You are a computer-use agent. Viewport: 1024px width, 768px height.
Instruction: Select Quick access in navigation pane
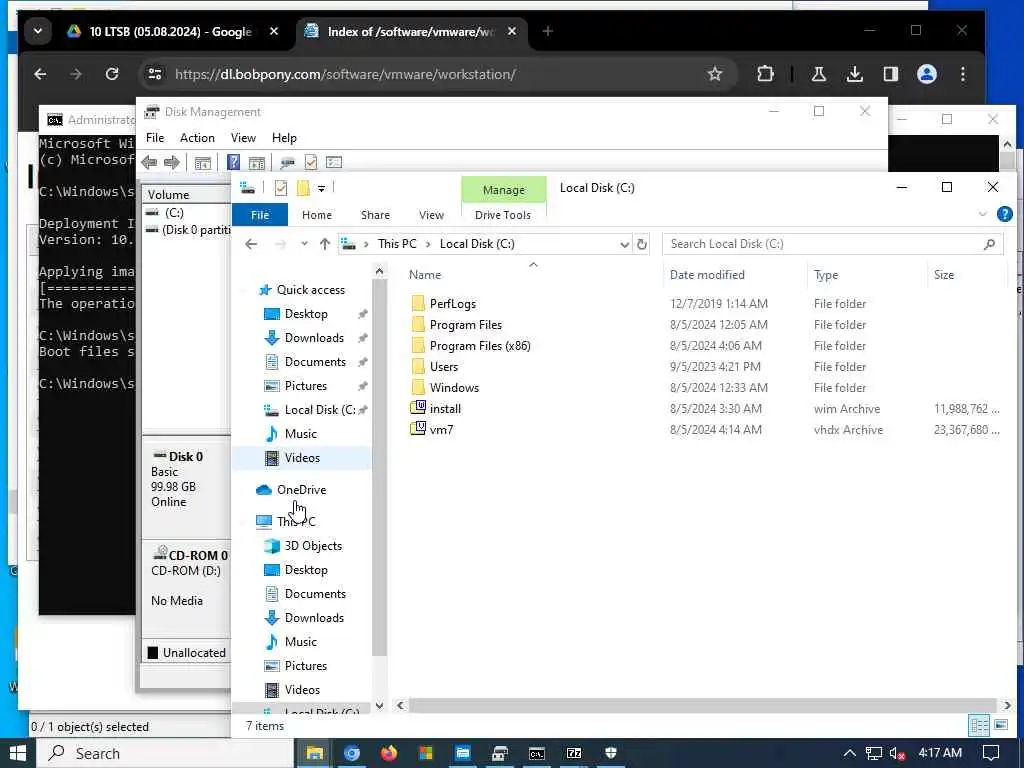[310, 290]
